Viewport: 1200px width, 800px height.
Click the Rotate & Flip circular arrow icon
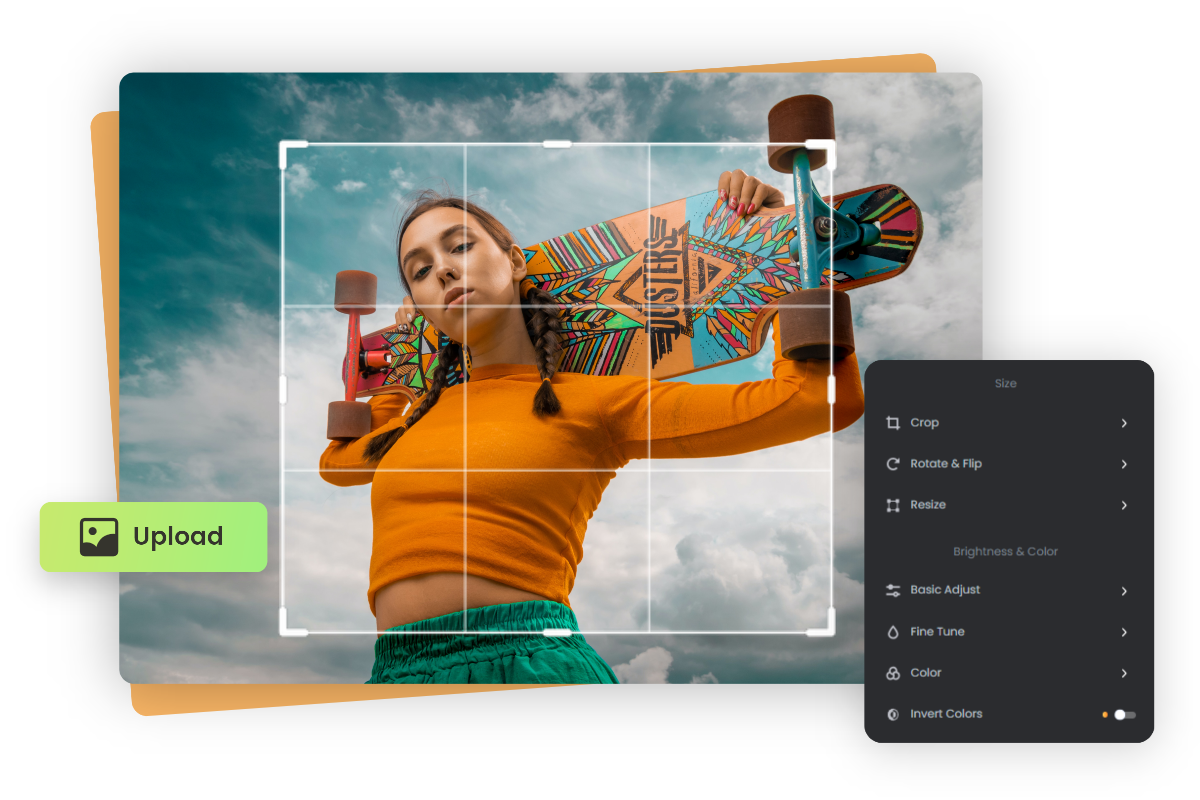point(892,463)
